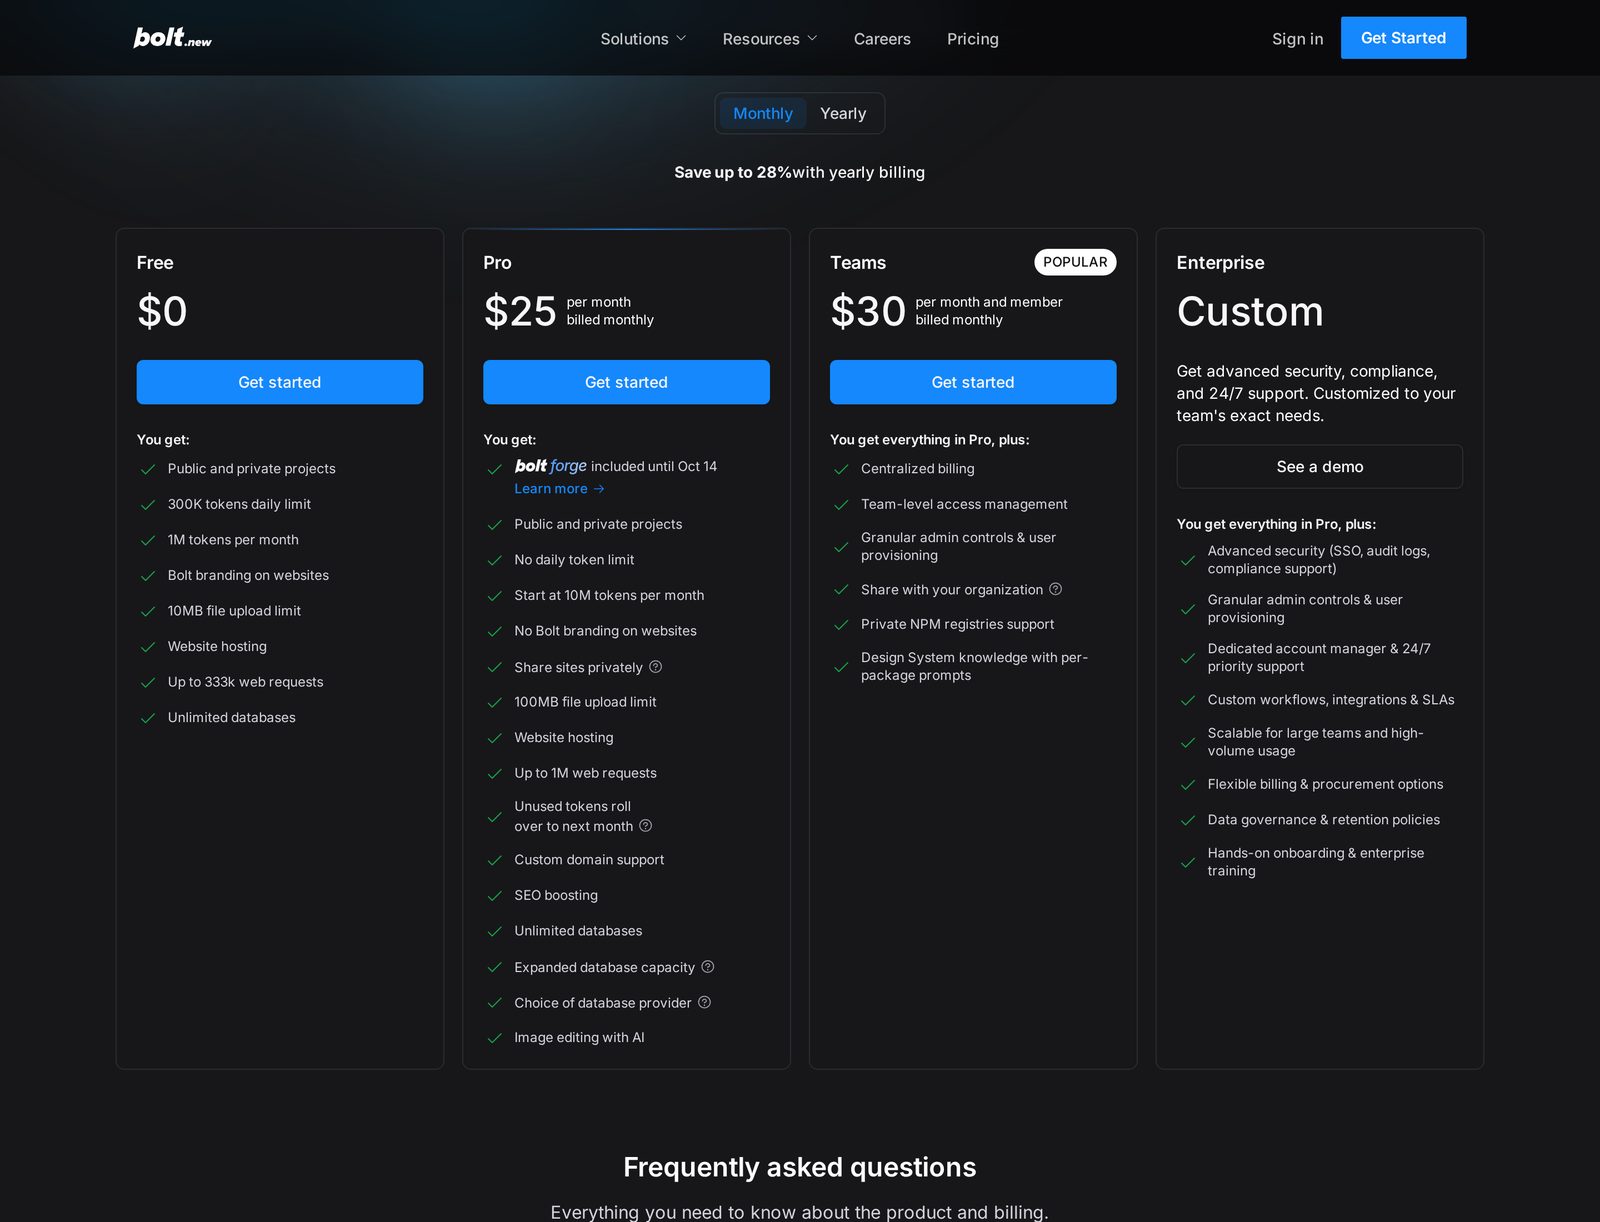This screenshot has width=1600, height=1222.
Task: Switch billing to Monthly
Action: [x=763, y=114]
